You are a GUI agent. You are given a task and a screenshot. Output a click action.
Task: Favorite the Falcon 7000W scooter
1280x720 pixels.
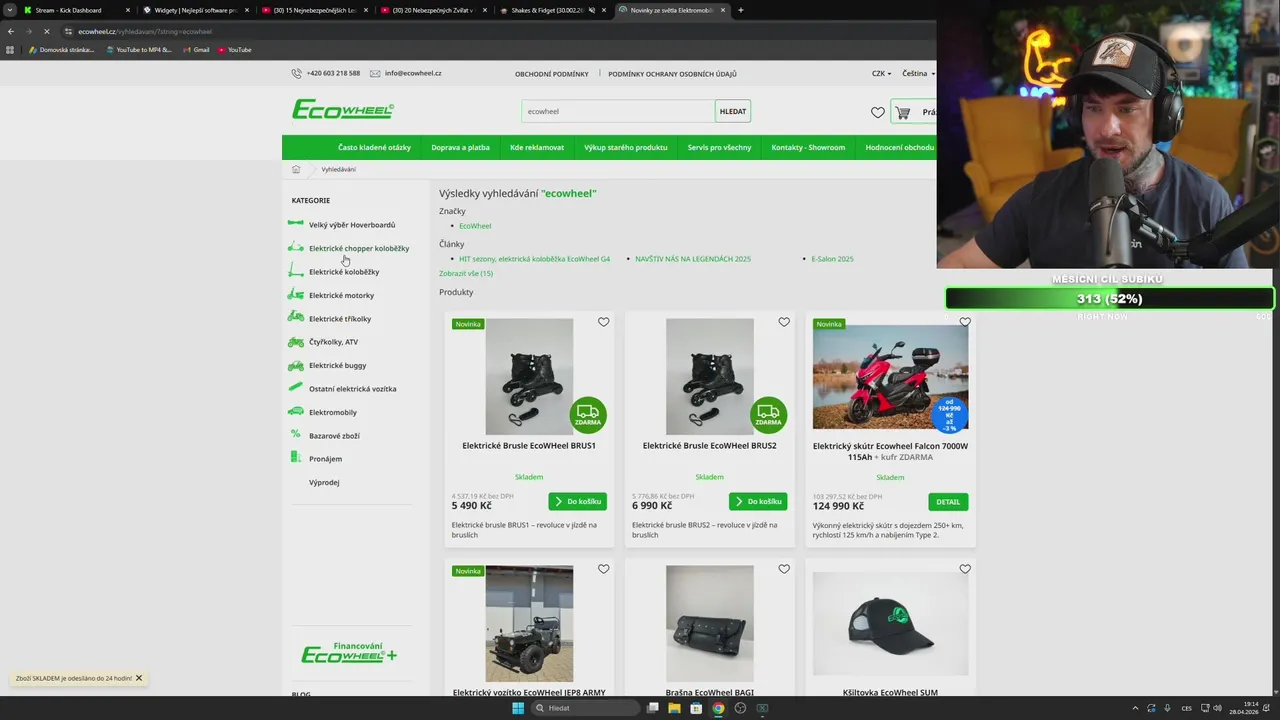[965, 322]
